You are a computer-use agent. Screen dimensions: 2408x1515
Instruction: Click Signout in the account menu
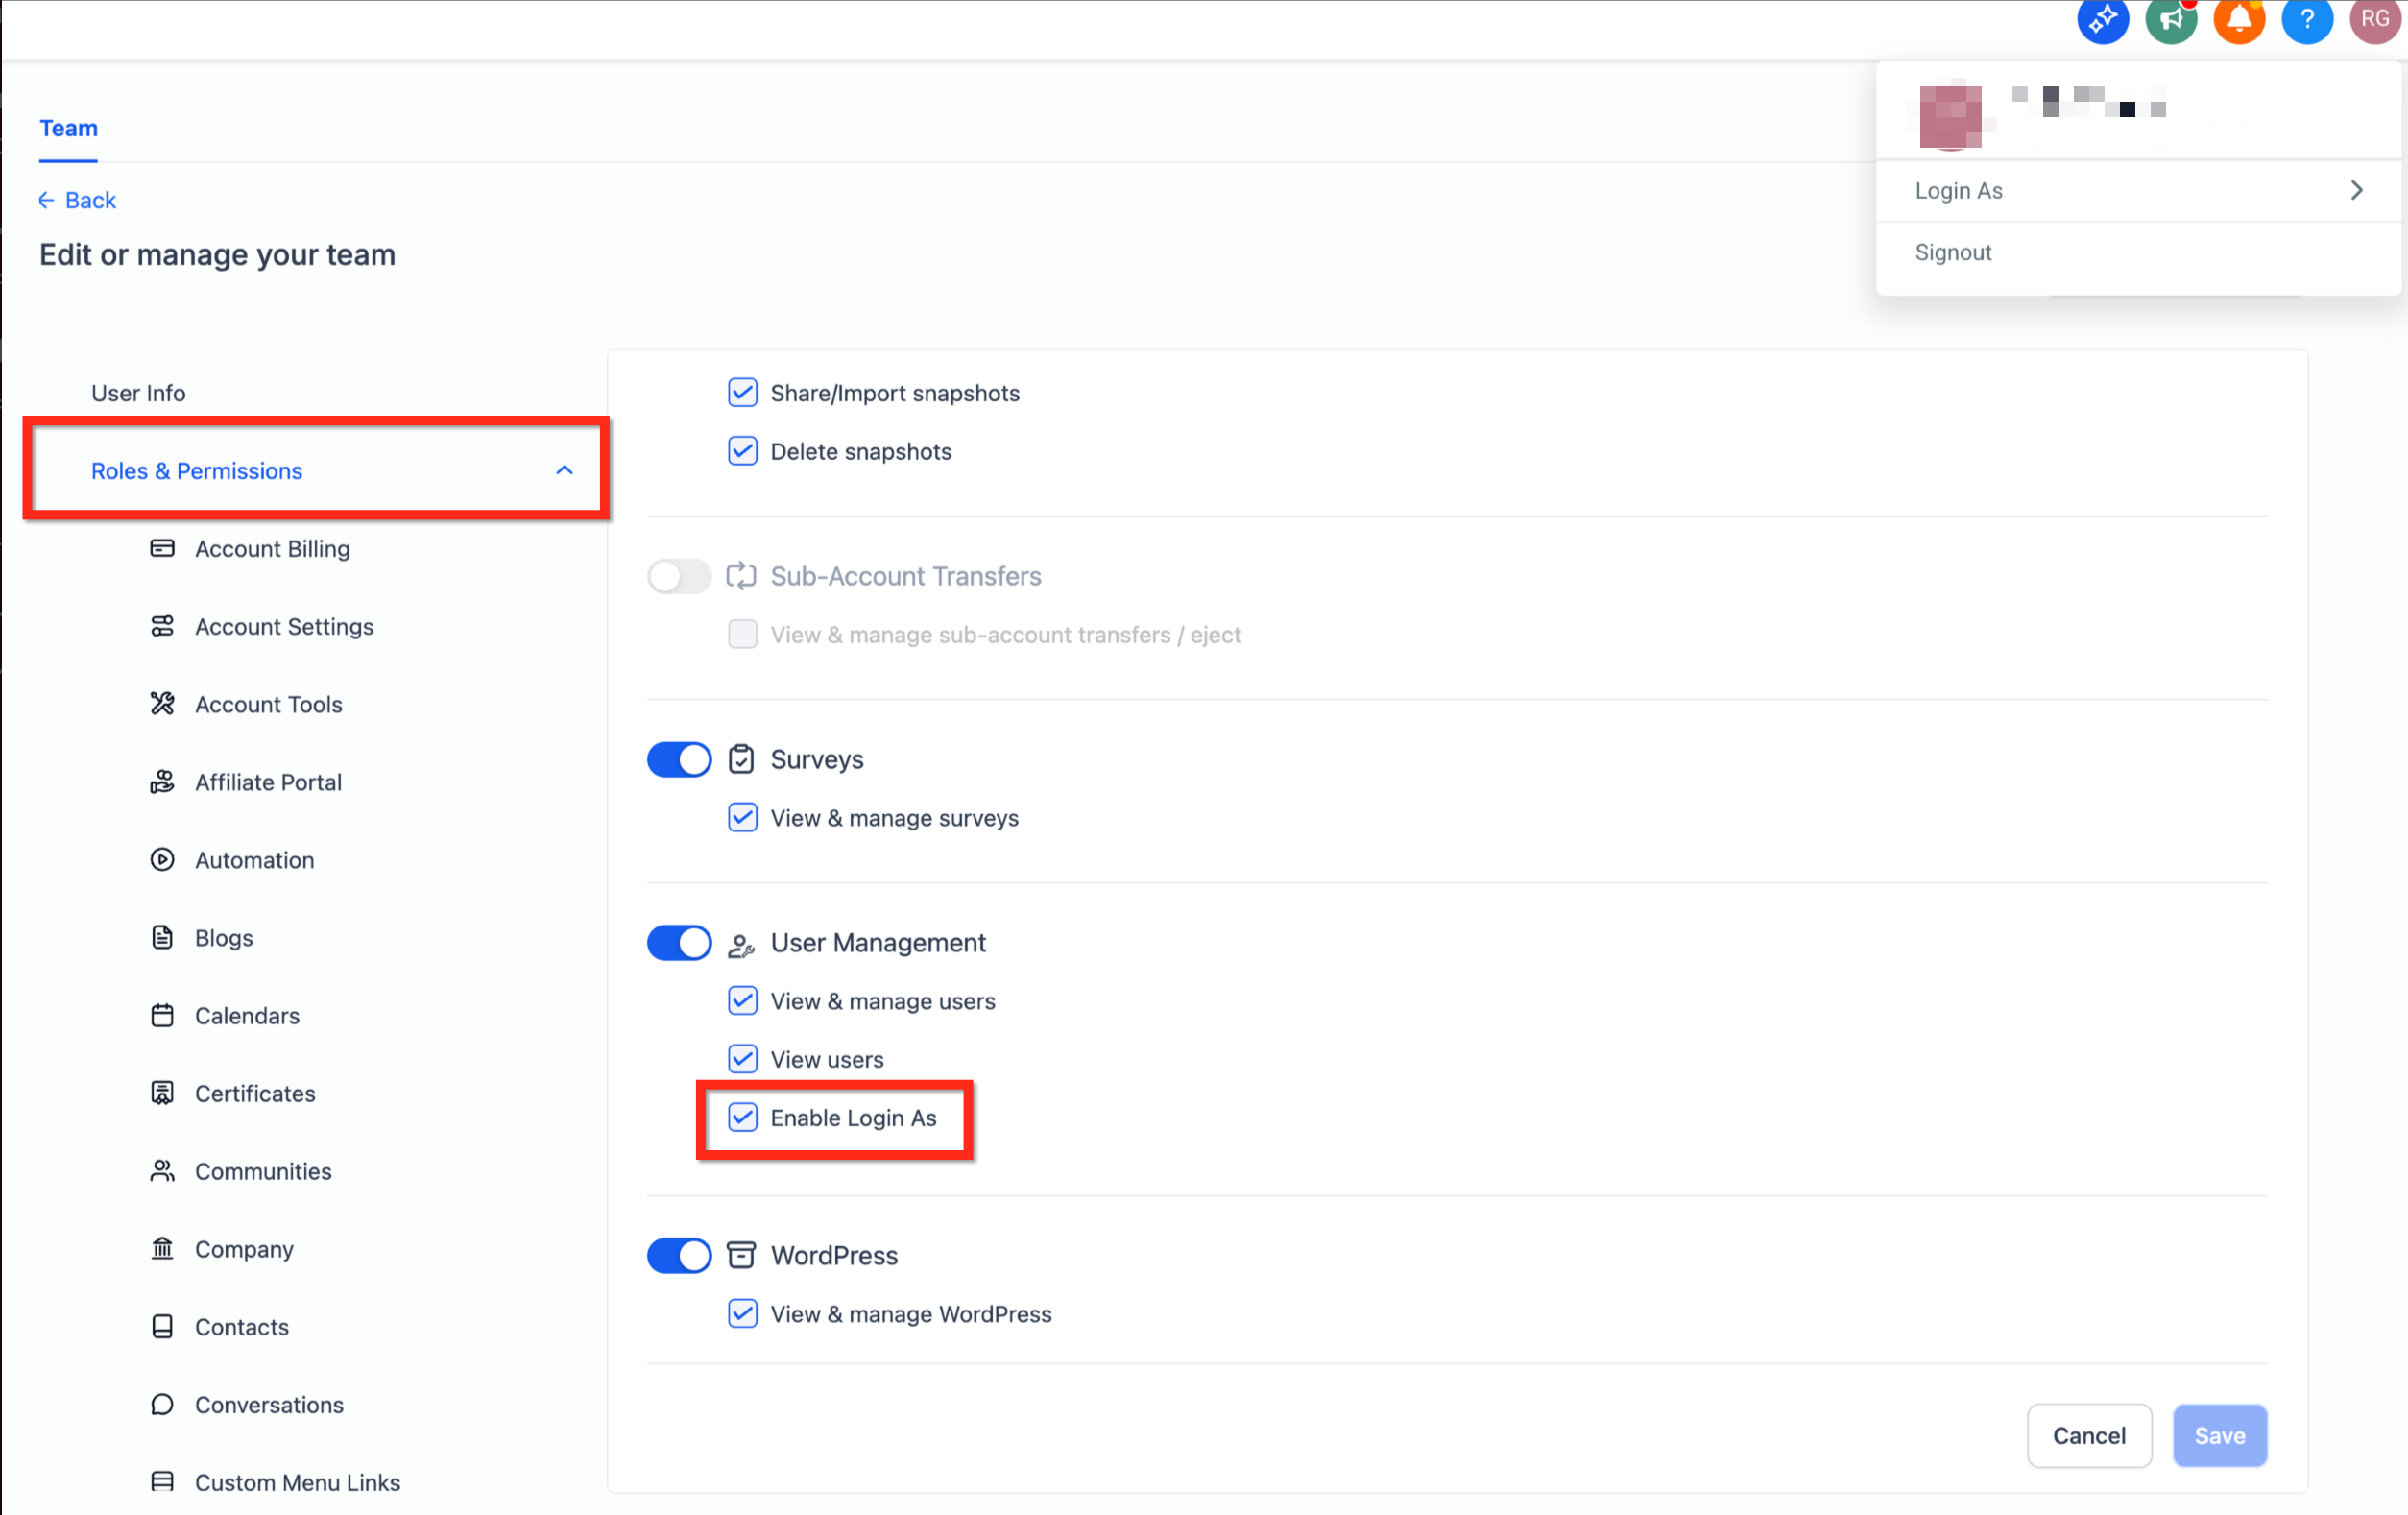1952,252
